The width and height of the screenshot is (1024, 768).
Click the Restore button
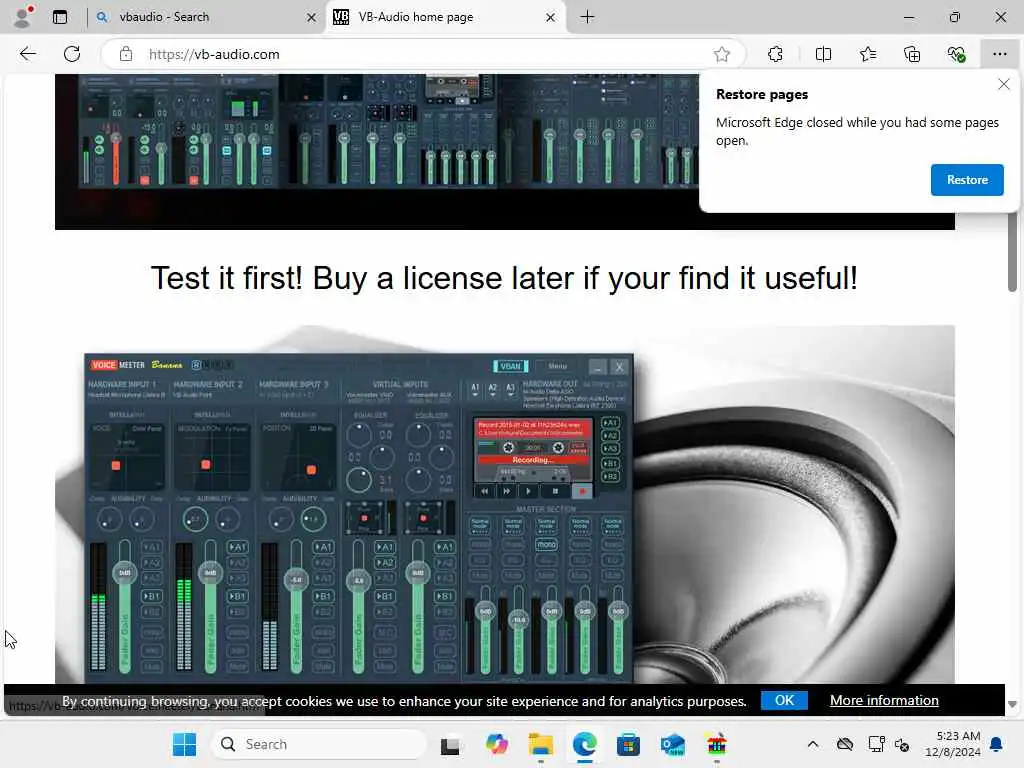pos(967,180)
